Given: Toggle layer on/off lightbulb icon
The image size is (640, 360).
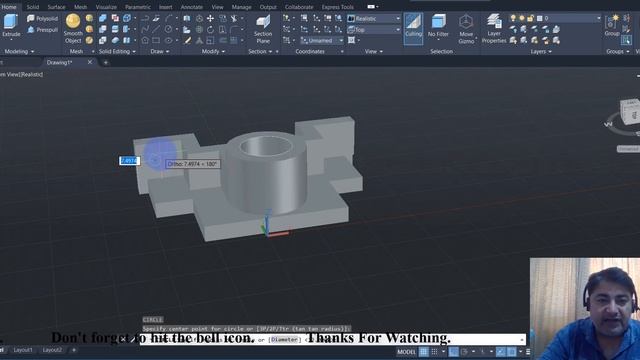Looking at the screenshot, I should pos(513,18).
